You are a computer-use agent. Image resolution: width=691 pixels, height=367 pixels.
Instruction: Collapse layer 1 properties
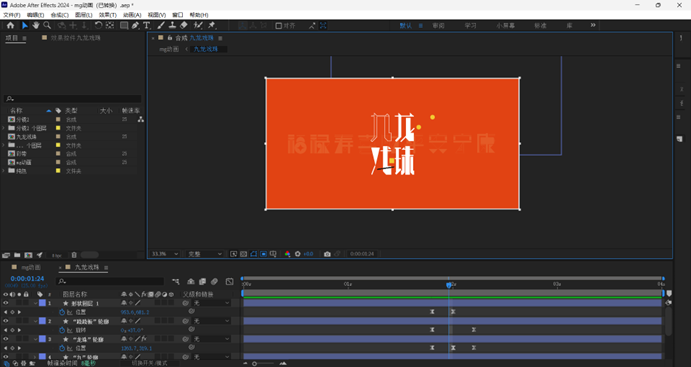click(35, 303)
